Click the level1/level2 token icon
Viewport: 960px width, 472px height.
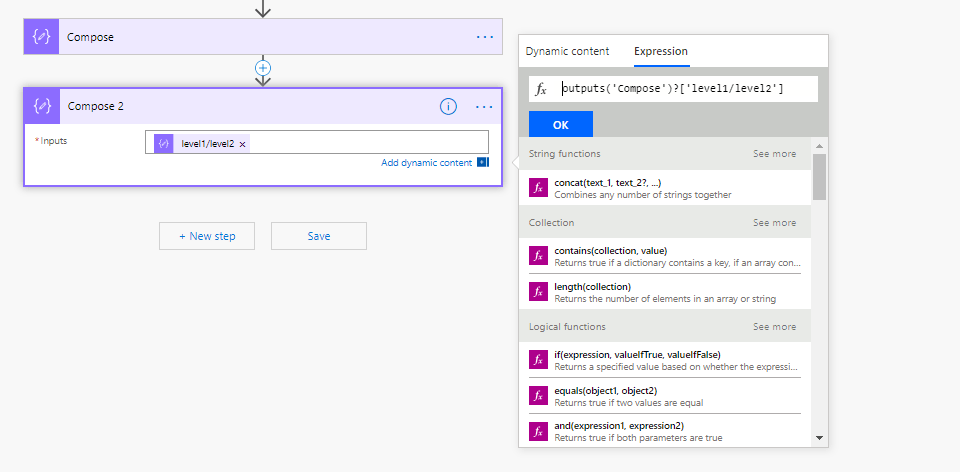[x=163, y=144]
